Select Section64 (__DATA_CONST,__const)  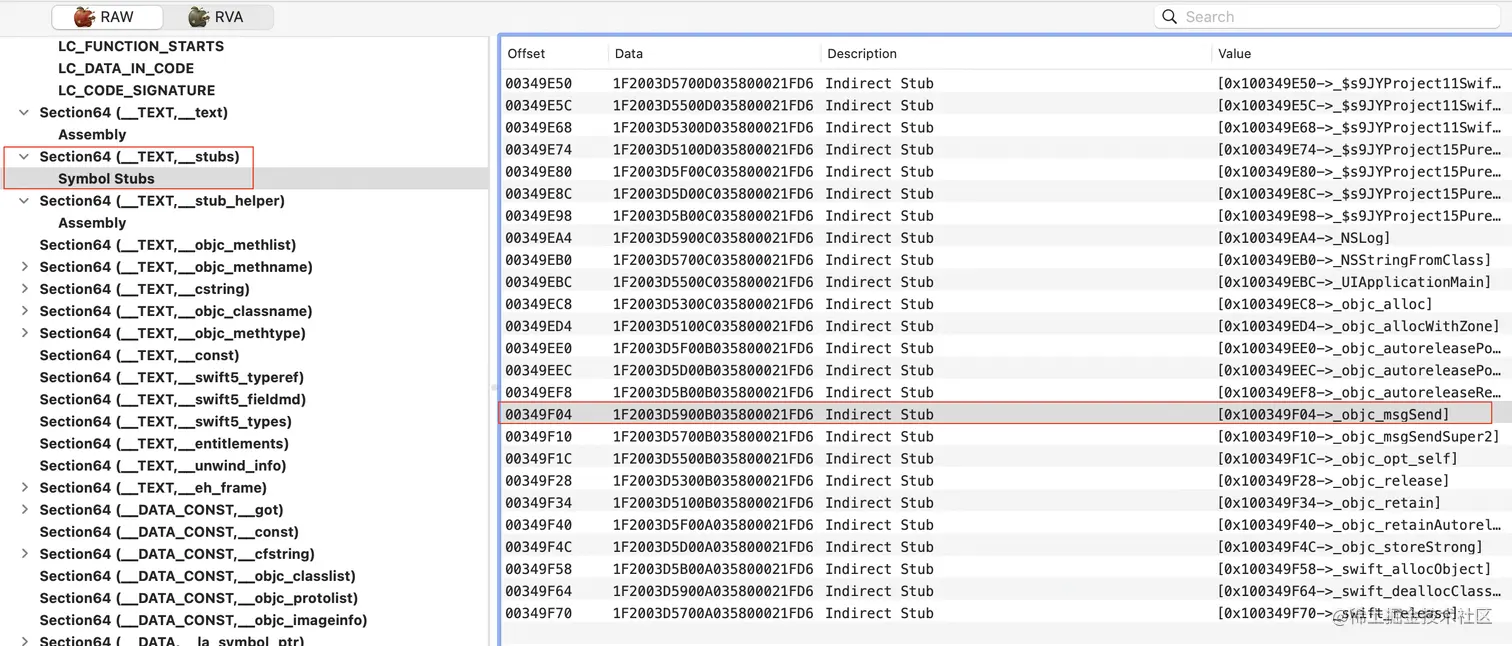(x=169, y=532)
